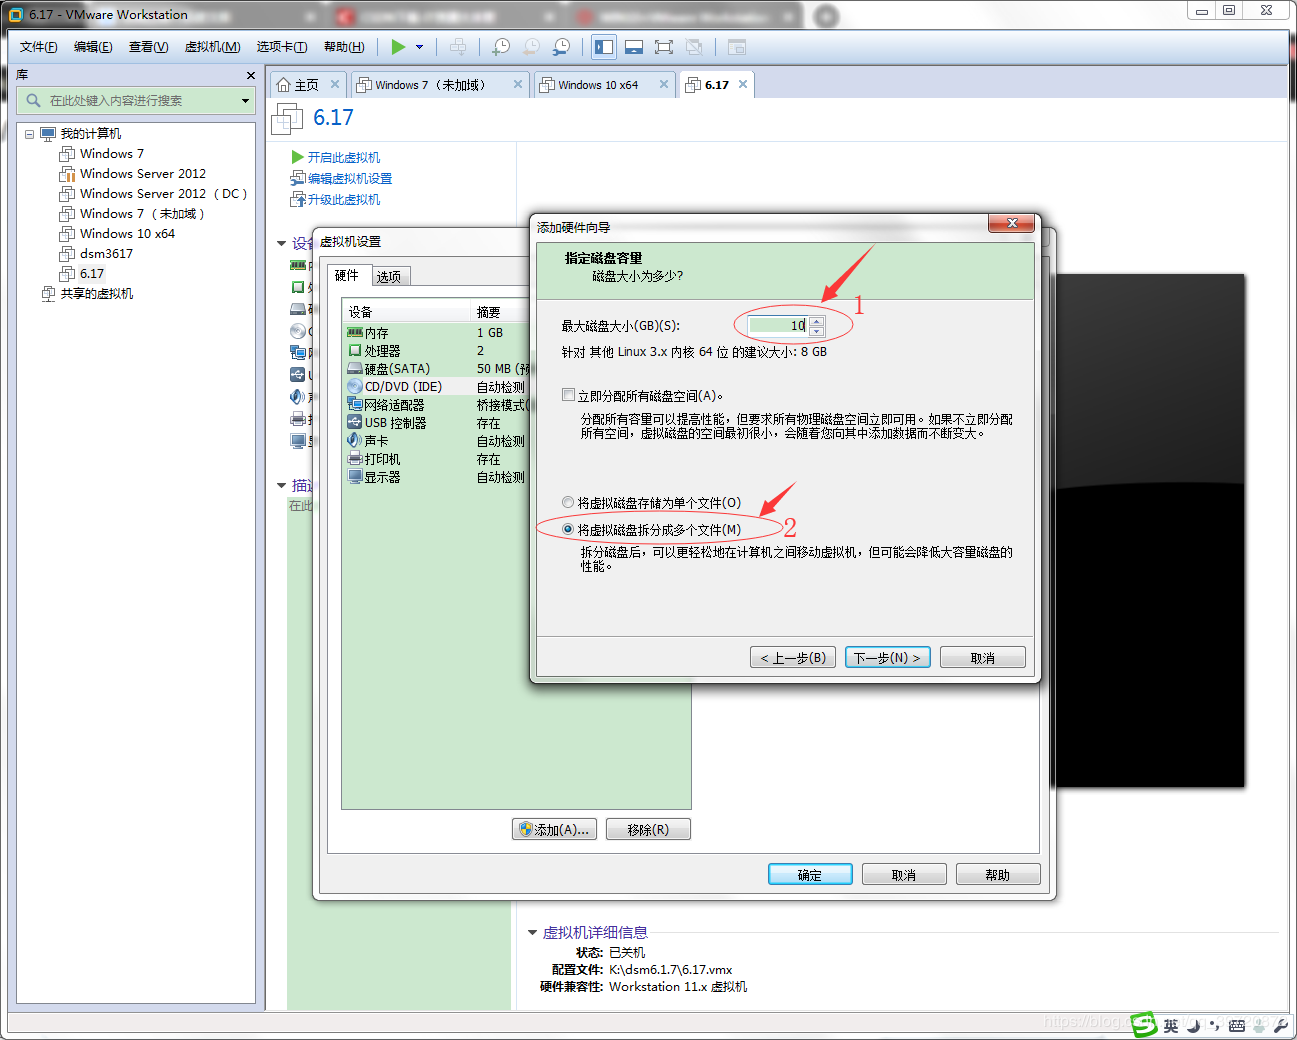The height and width of the screenshot is (1040, 1297).
Task: Select the 硬盘(SATA) hard disk icon
Action: pos(354,369)
